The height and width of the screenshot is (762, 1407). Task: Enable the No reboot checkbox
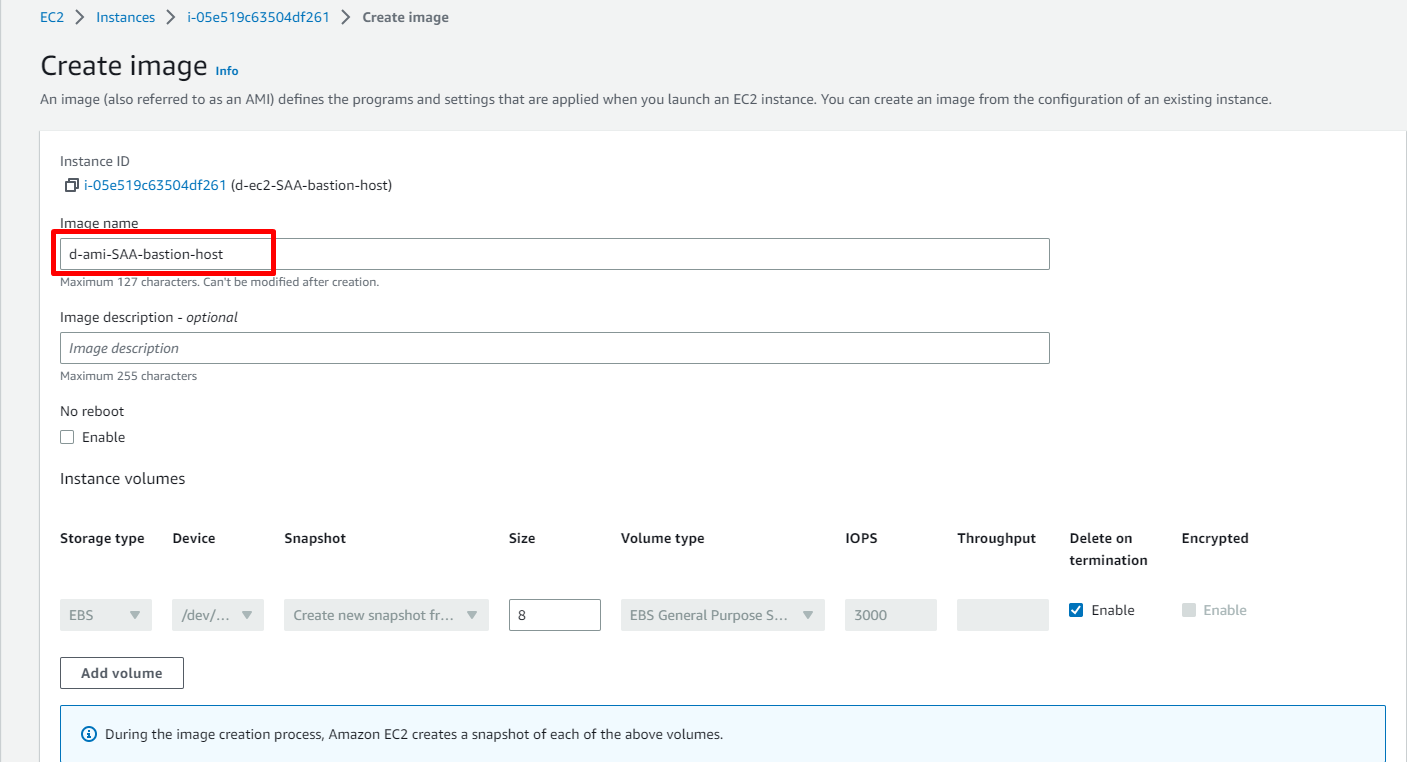(67, 437)
